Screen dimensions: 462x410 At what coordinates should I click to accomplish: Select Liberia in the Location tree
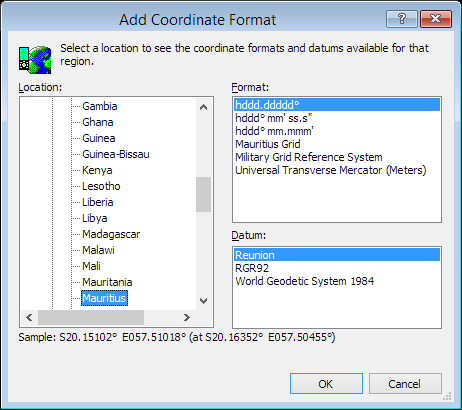click(98, 202)
